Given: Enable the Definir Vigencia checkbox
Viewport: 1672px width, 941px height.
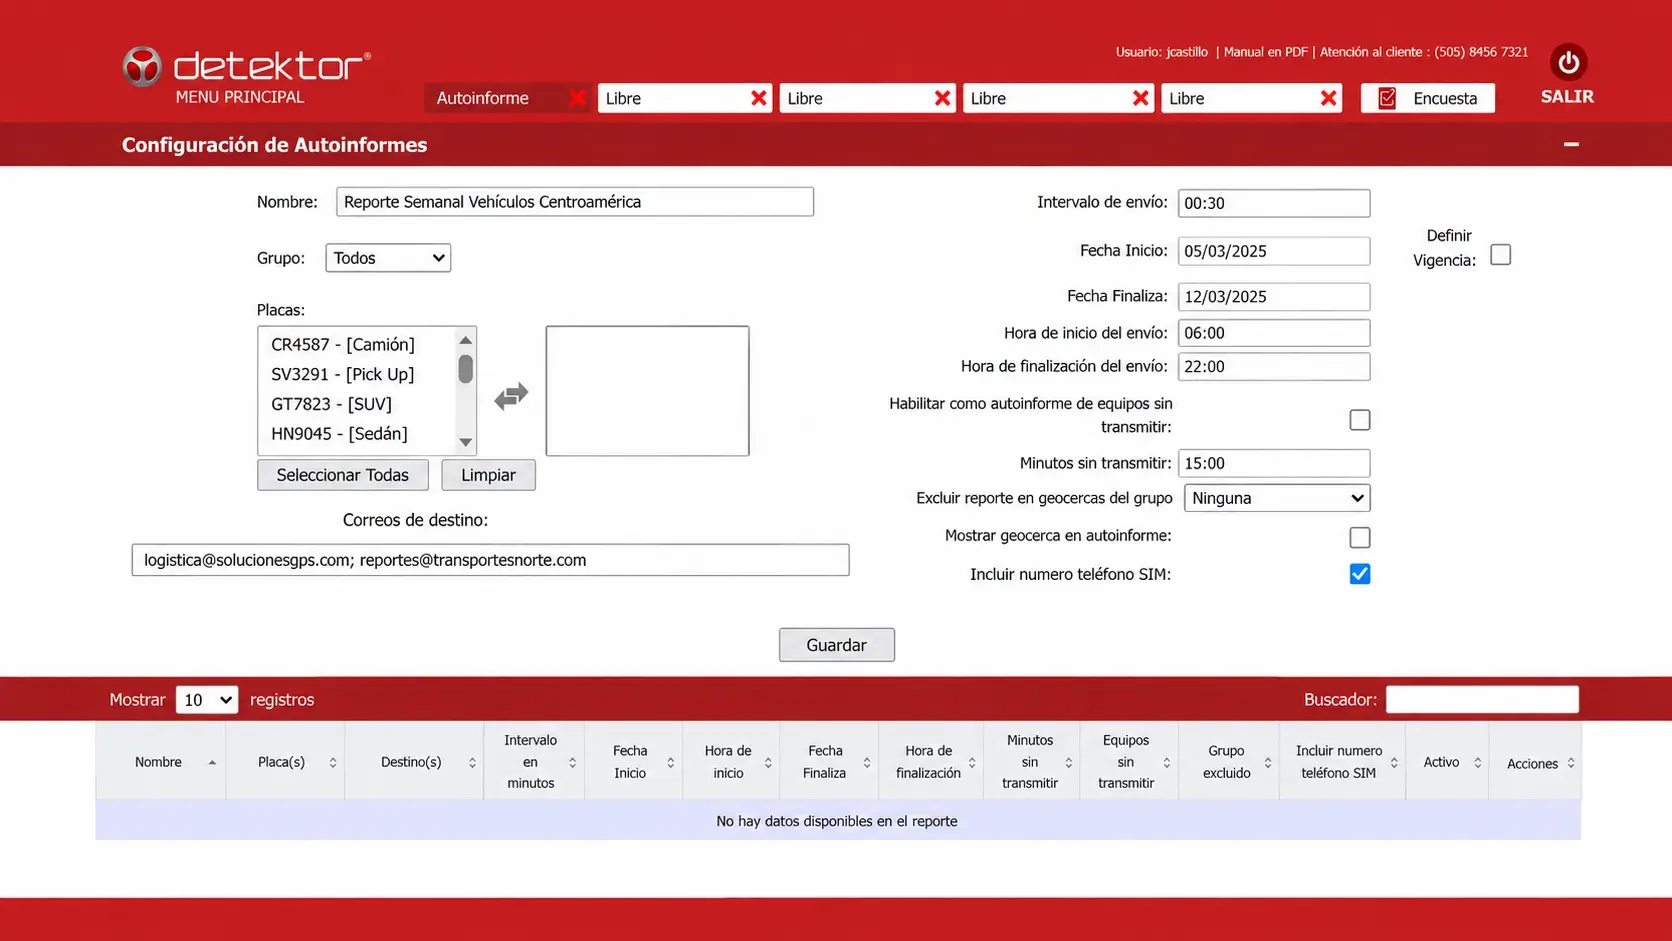Looking at the screenshot, I should pyautogui.click(x=1501, y=255).
